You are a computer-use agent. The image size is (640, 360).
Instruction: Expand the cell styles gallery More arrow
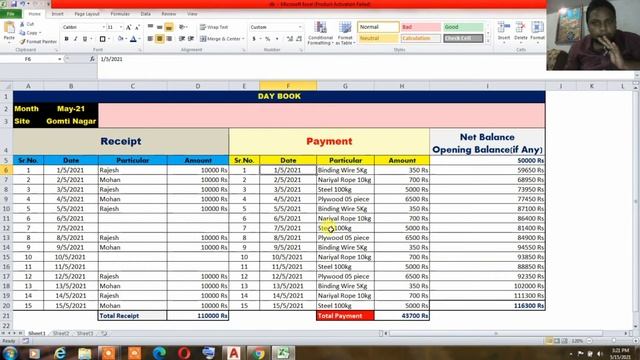tap(488, 41)
